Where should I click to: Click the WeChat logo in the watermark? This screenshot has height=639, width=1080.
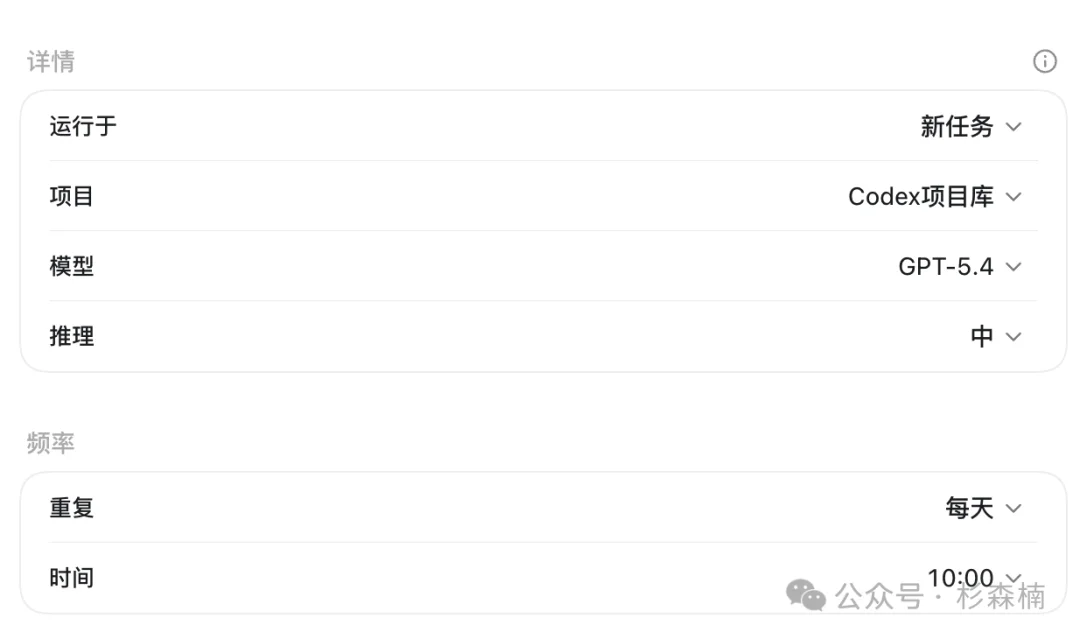[805, 595]
